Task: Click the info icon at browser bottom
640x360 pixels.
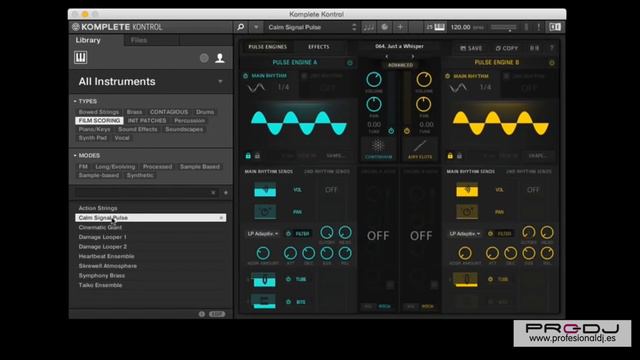Action: tap(202, 314)
